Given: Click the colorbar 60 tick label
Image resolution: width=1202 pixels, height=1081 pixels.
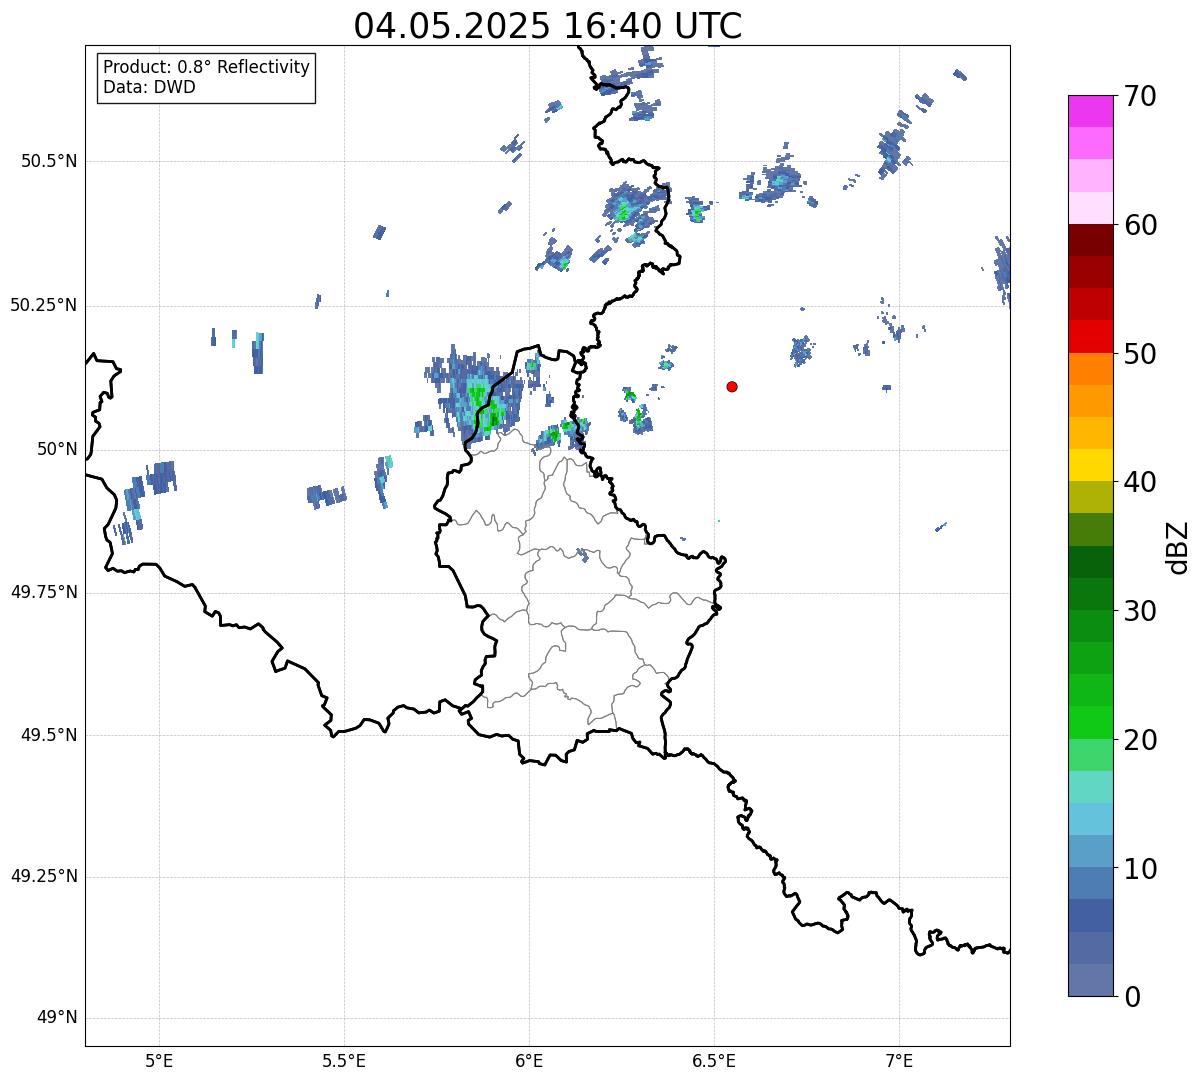Looking at the screenshot, I should click(x=1140, y=225).
